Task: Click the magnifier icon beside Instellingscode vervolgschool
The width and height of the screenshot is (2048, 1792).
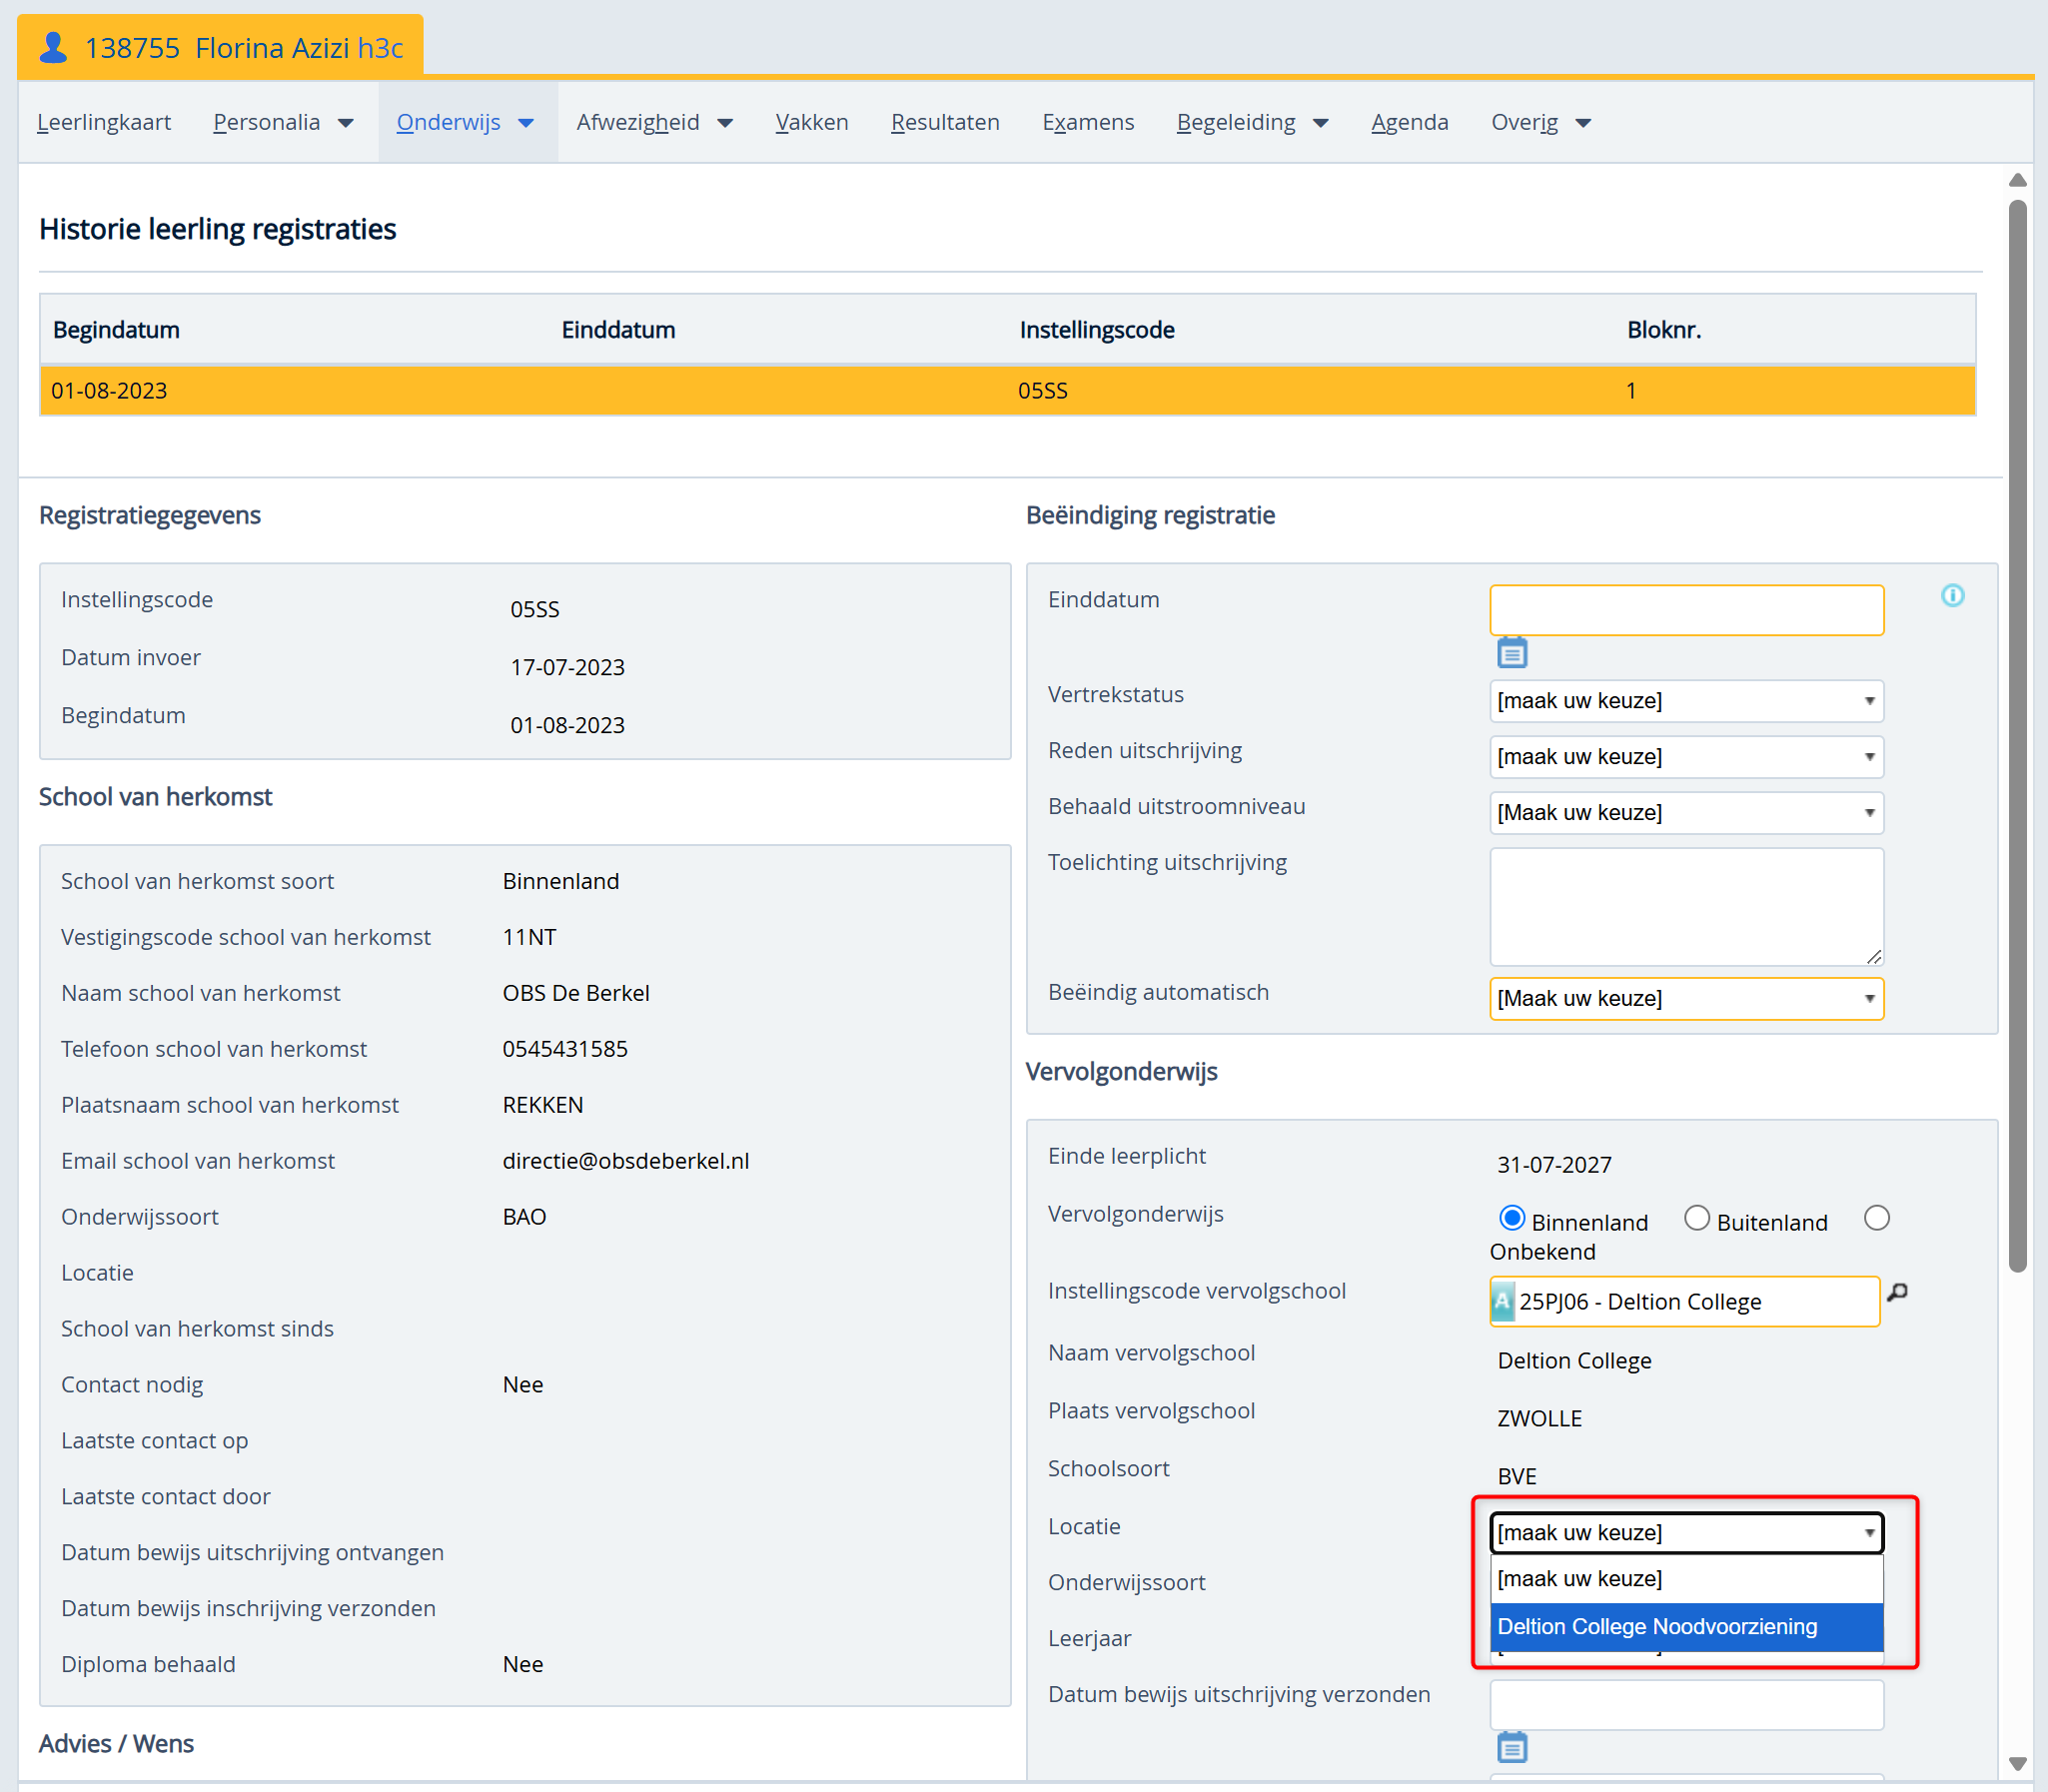Action: pos(1897,1293)
